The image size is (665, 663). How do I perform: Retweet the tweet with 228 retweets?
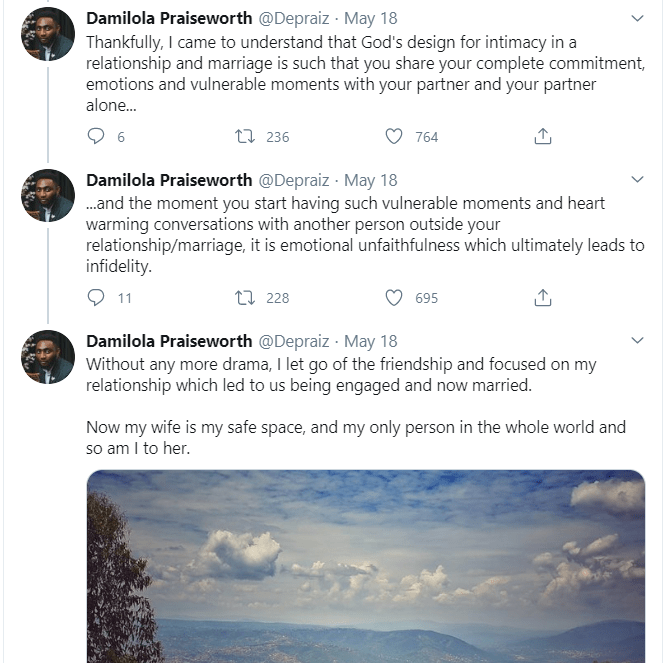click(x=244, y=297)
